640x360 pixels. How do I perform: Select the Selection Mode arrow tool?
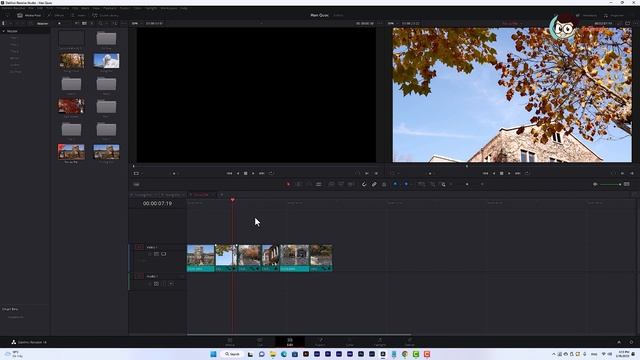click(x=288, y=184)
